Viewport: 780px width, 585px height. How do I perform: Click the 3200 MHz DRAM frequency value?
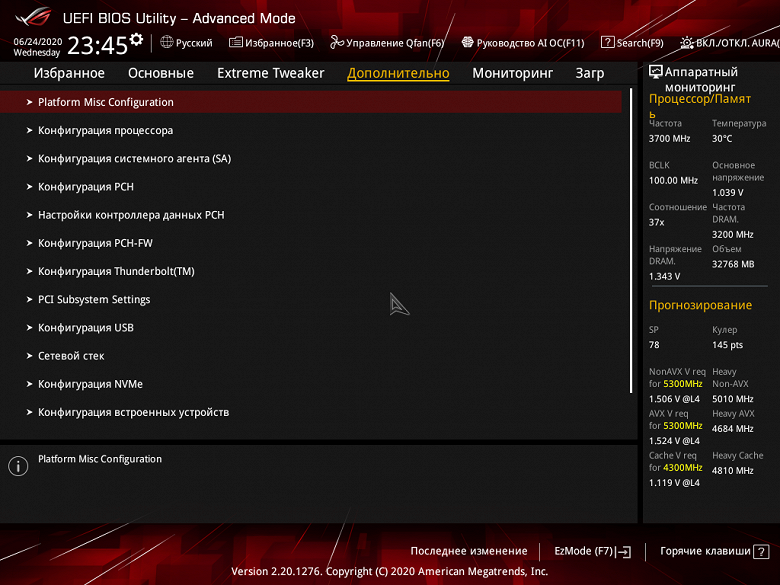point(732,234)
